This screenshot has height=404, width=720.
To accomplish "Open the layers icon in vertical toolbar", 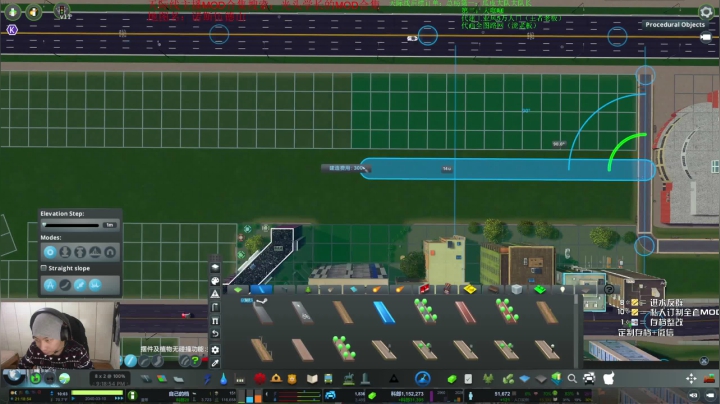I will pyautogui.click(x=215, y=267).
